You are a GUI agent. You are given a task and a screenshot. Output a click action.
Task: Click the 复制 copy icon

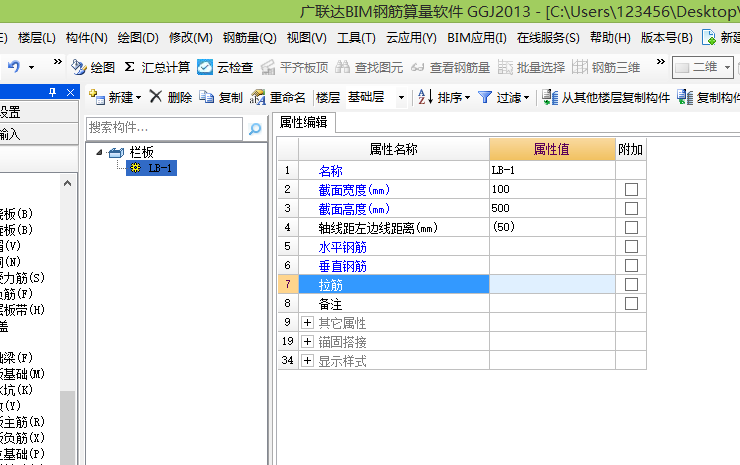206,97
